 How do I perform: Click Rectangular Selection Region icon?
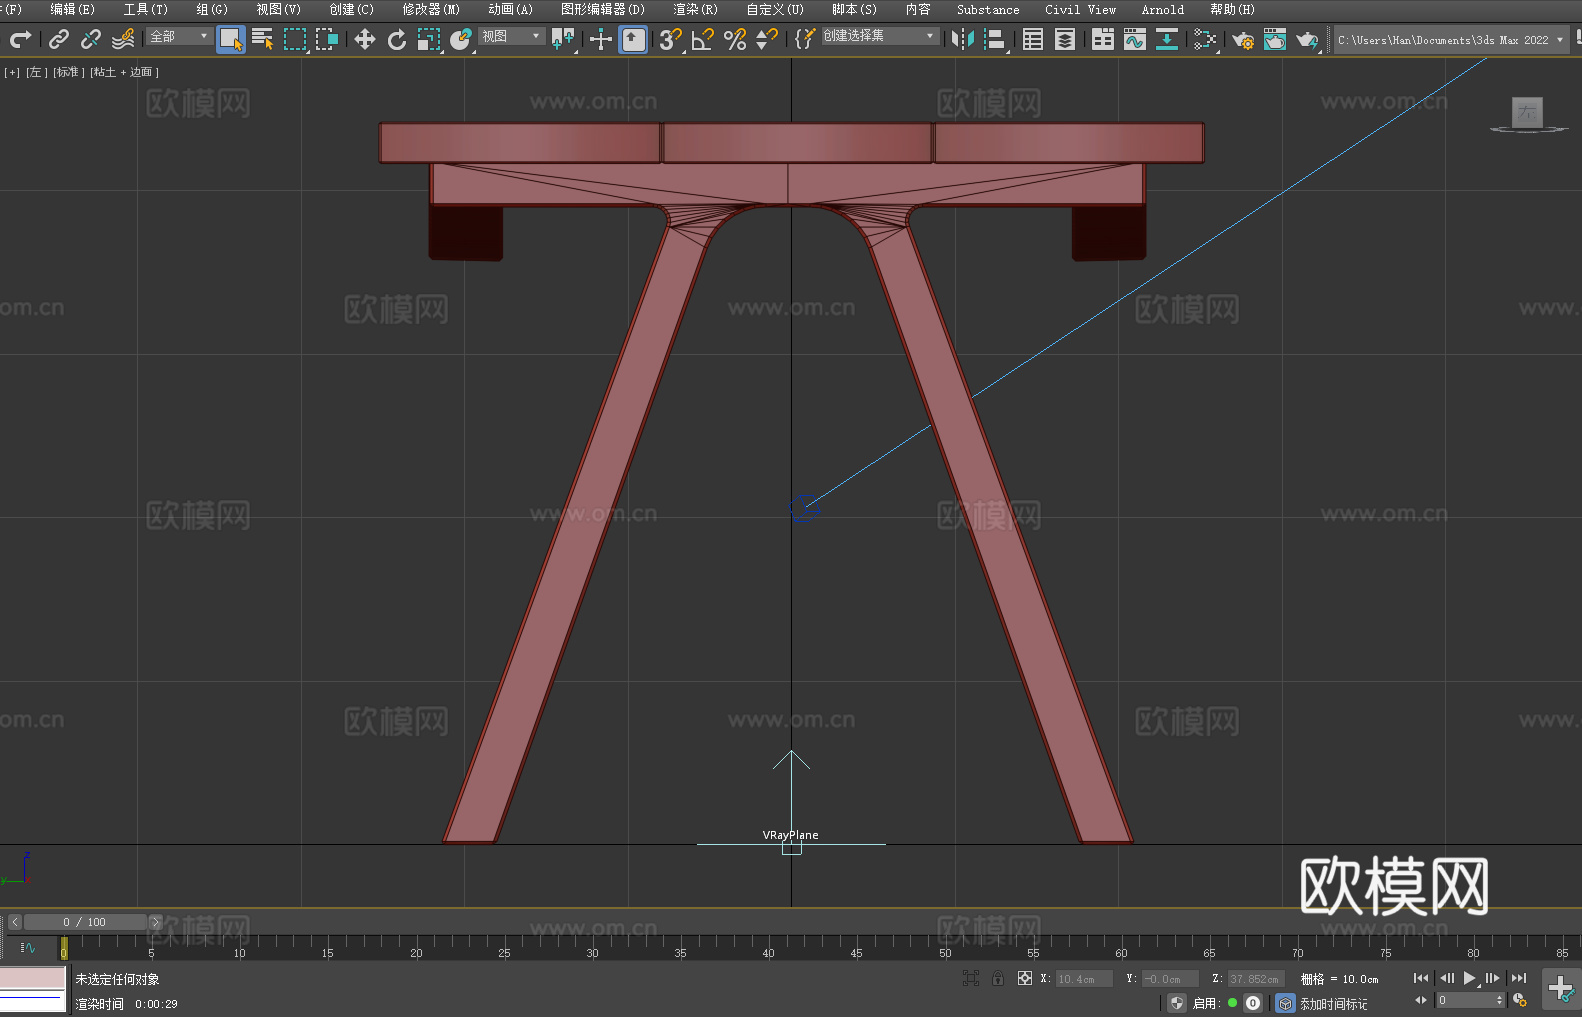point(295,39)
